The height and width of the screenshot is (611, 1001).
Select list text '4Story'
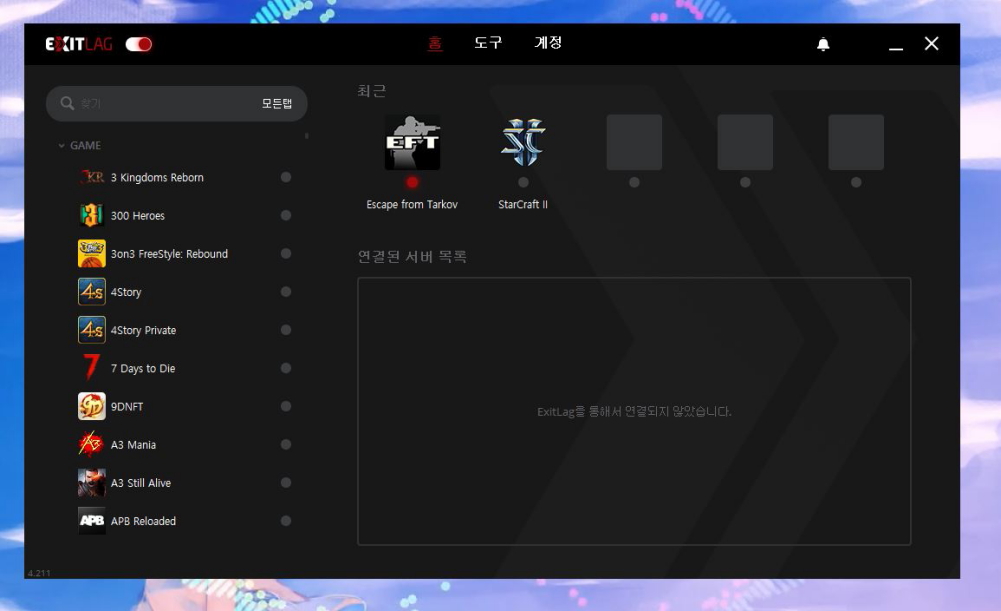click(126, 292)
